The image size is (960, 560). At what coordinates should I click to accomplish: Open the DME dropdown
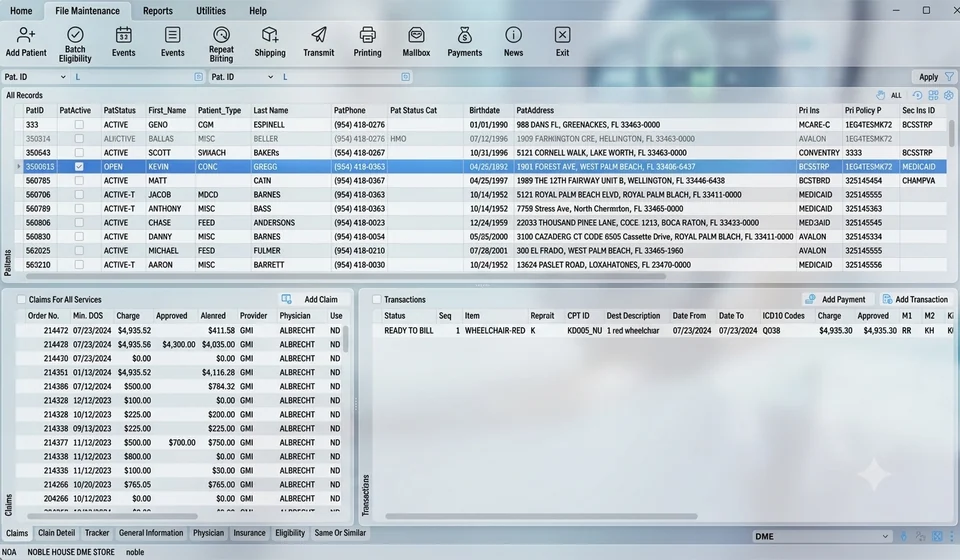coord(822,536)
